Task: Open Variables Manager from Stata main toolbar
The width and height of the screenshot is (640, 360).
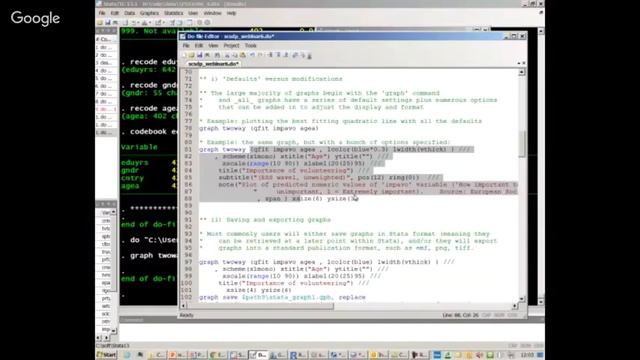Action: pyautogui.click(x=189, y=22)
